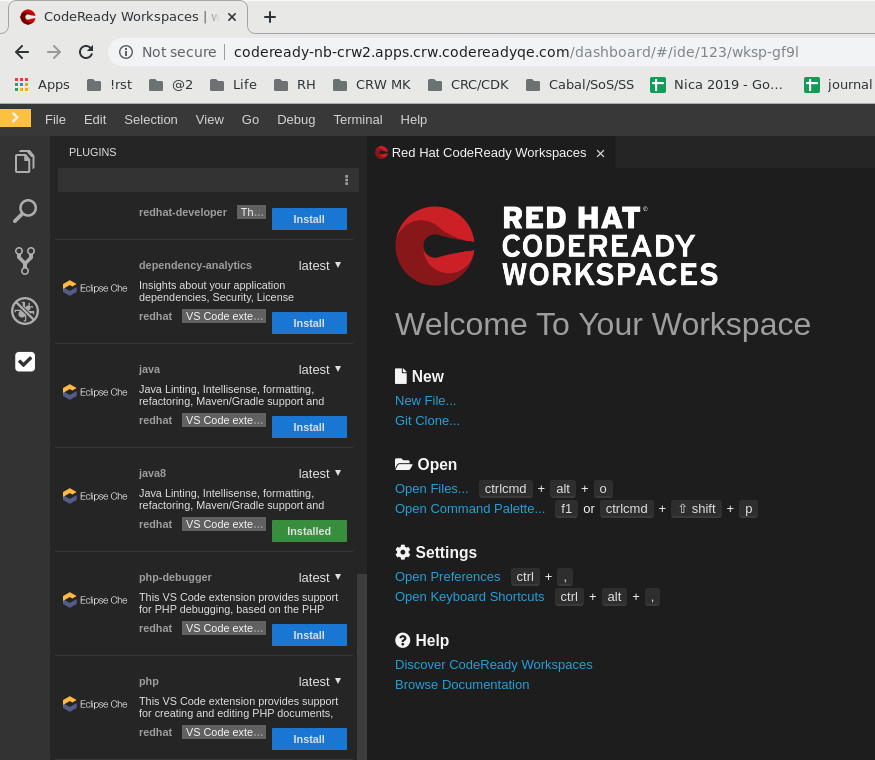Click the Installed button for java8 plugin
The image size is (875, 760).
(x=309, y=531)
